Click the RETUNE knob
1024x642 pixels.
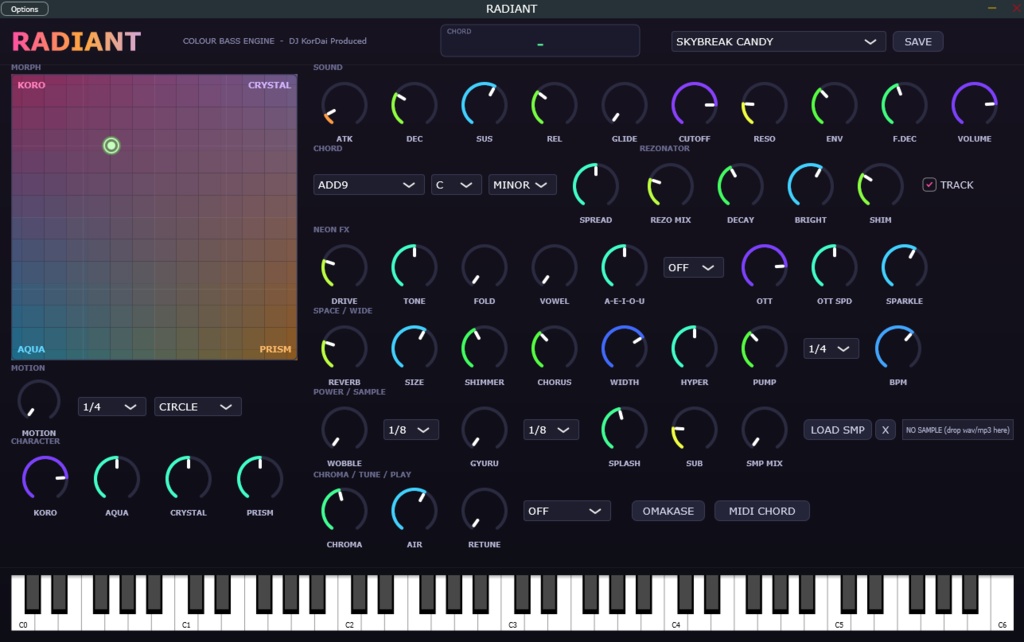(484, 510)
